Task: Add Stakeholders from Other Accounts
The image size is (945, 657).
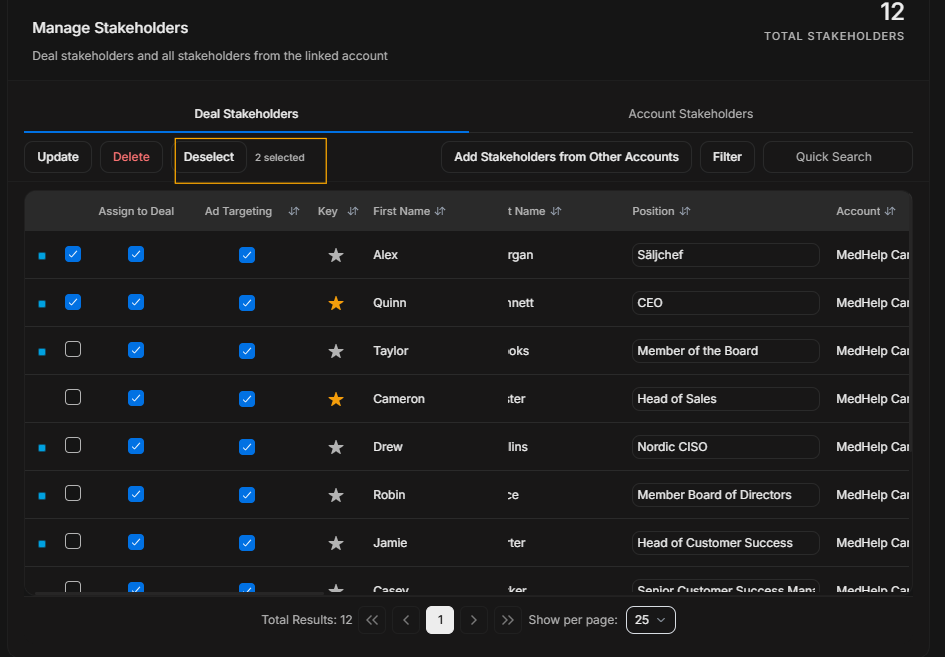Action: tap(567, 157)
